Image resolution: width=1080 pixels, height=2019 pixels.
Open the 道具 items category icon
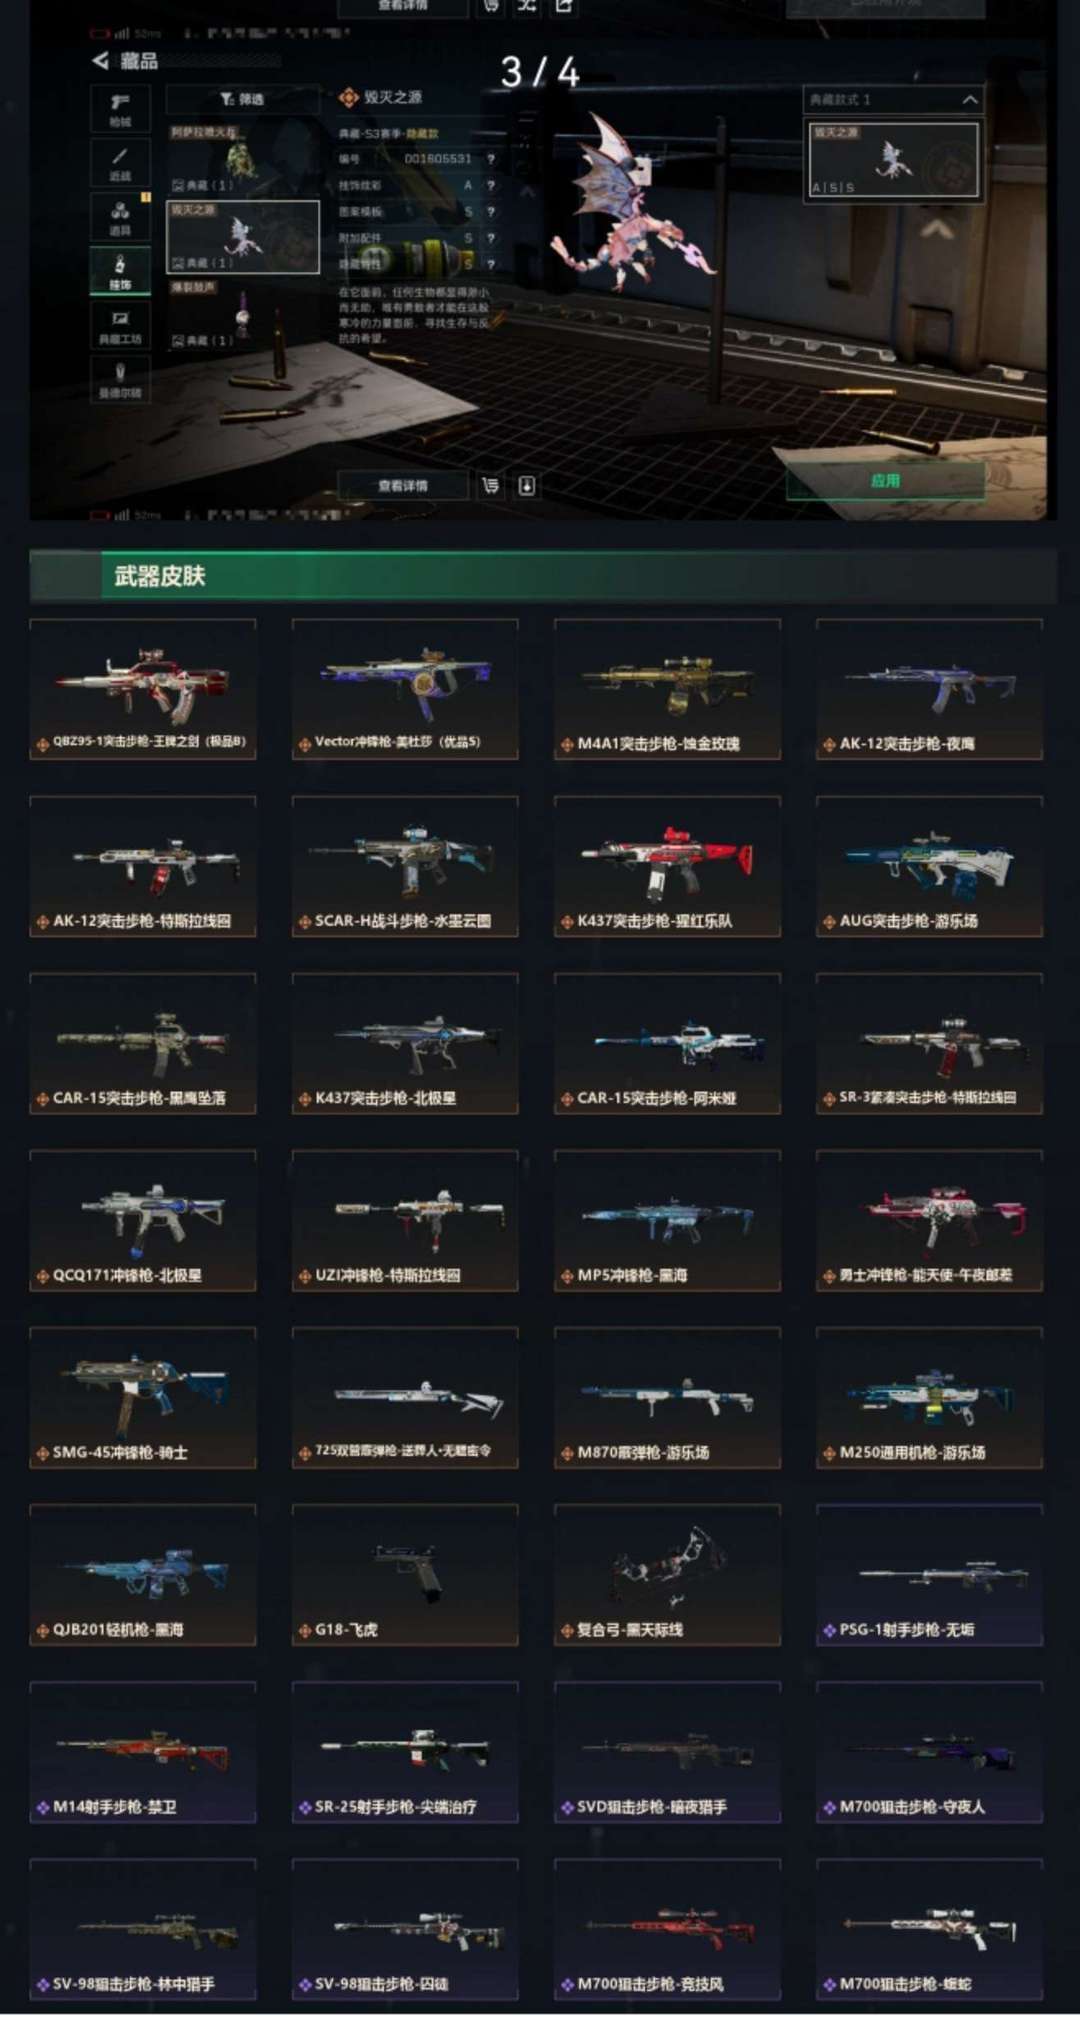120,217
